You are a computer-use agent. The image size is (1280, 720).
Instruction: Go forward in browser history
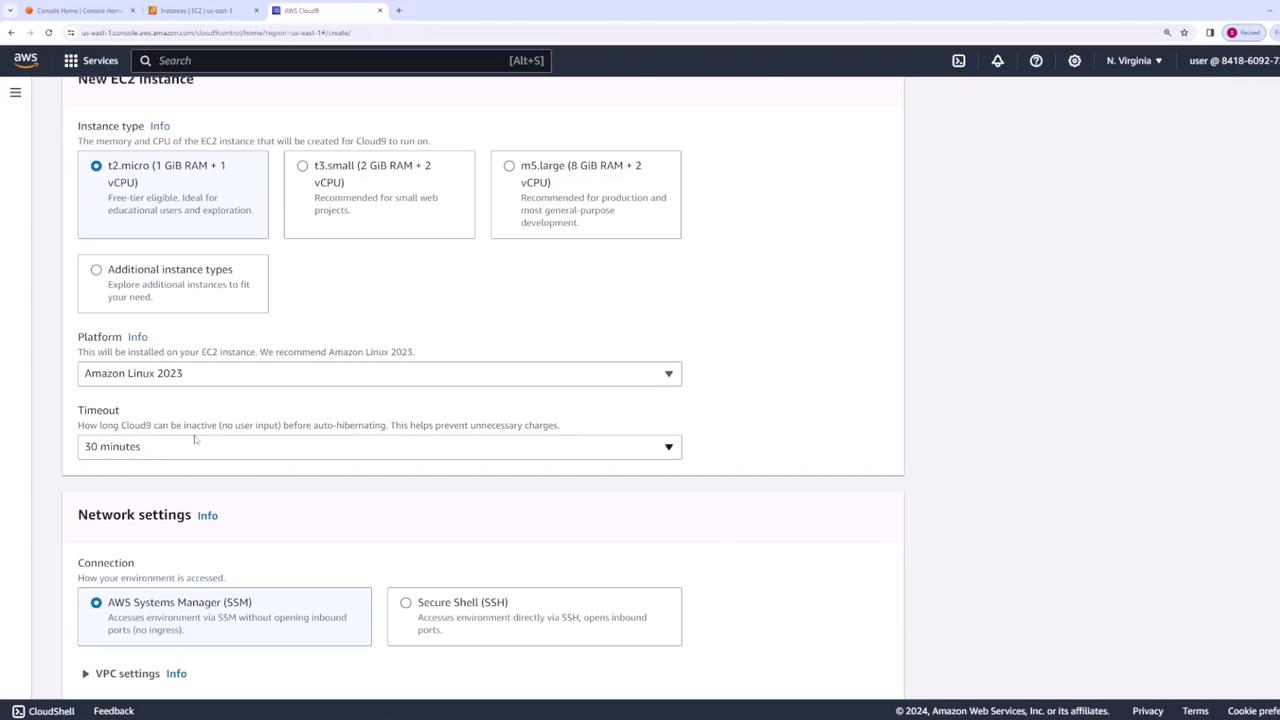(x=30, y=33)
